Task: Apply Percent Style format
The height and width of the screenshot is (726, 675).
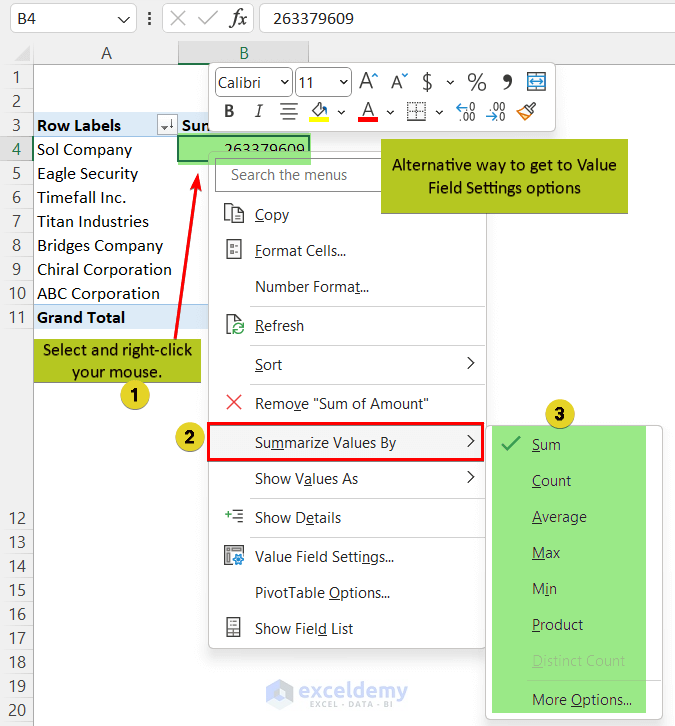Action: coord(476,82)
